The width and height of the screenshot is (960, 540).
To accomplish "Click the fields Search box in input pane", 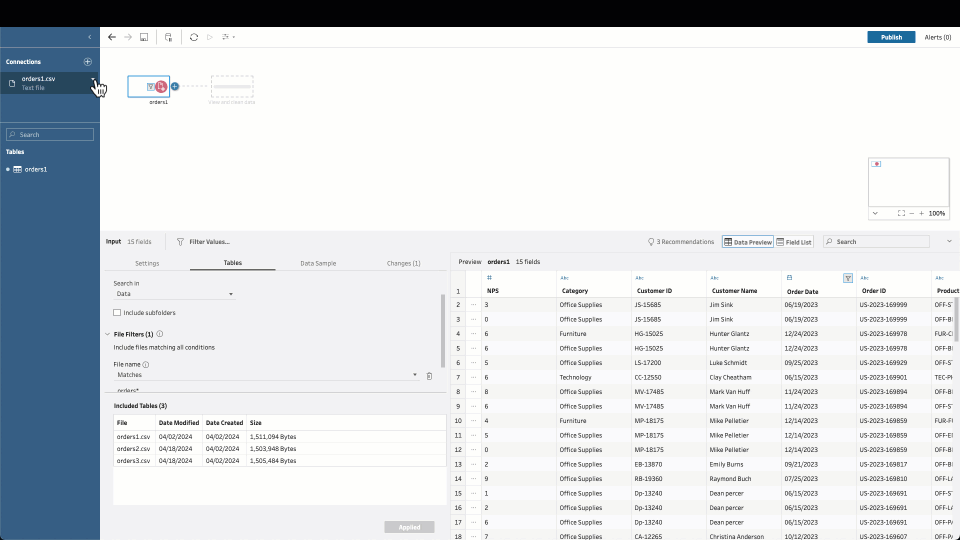I will [876, 242].
